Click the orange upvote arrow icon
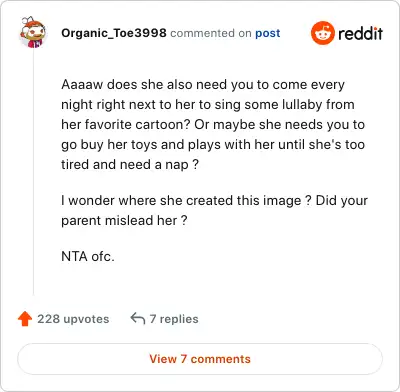The height and width of the screenshot is (392, 400). [x=25, y=319]
